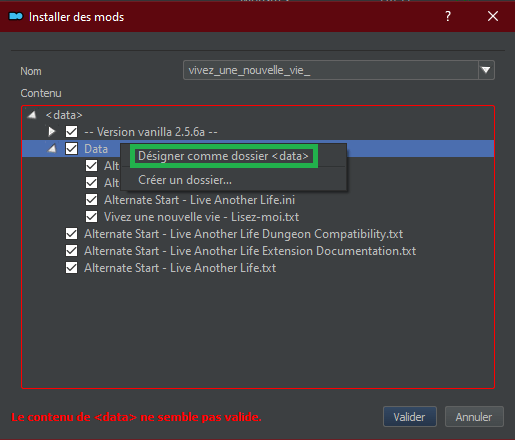Select Alternate Start - Live Another Life.txt item
The image size is (515, 440).
pos(180,268)
